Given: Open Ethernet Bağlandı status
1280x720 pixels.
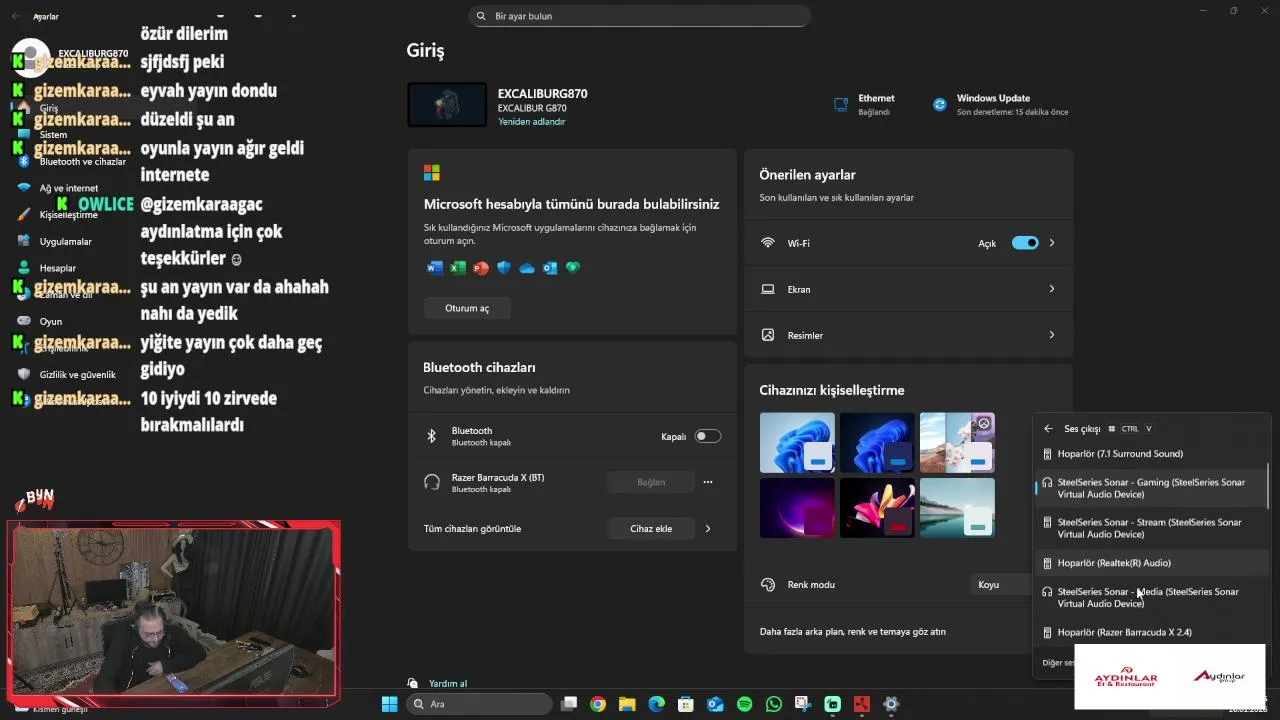Looking at the screenshot, I should (864, 105).
